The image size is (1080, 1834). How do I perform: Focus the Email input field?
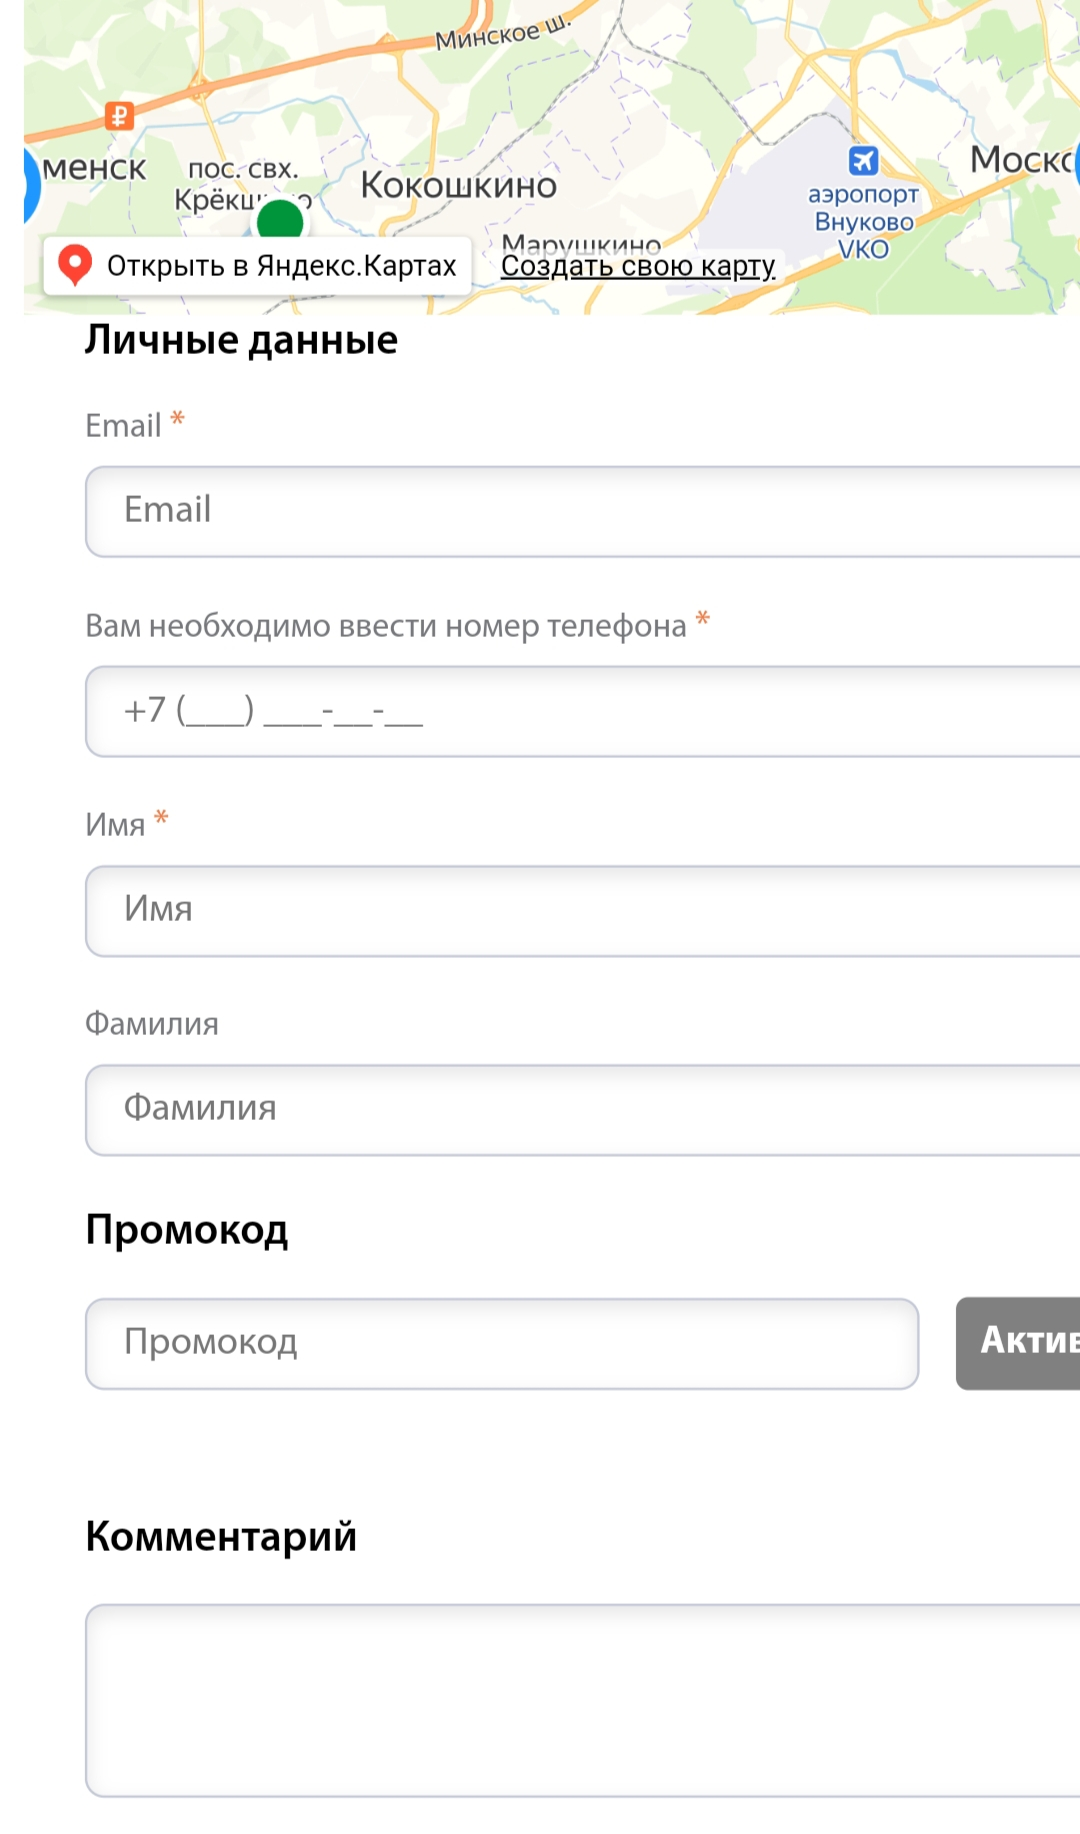pos(583,511)
